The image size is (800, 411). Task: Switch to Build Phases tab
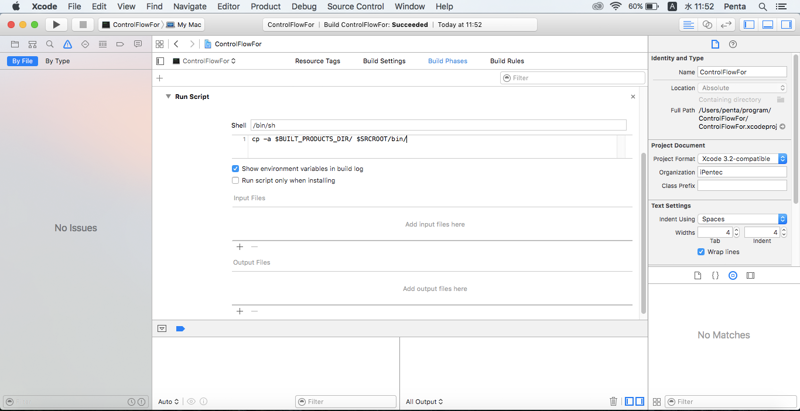click(447, 61)
